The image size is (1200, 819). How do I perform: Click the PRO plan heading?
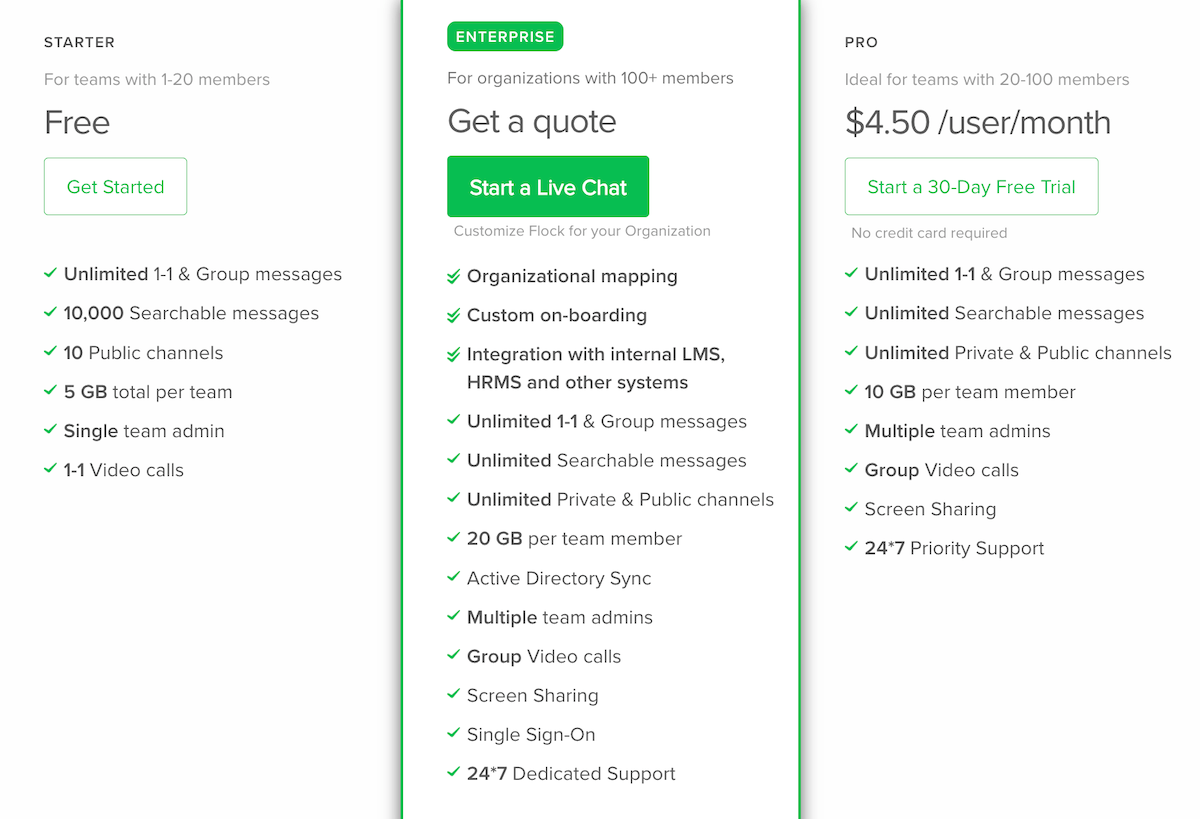coord(861,43)
